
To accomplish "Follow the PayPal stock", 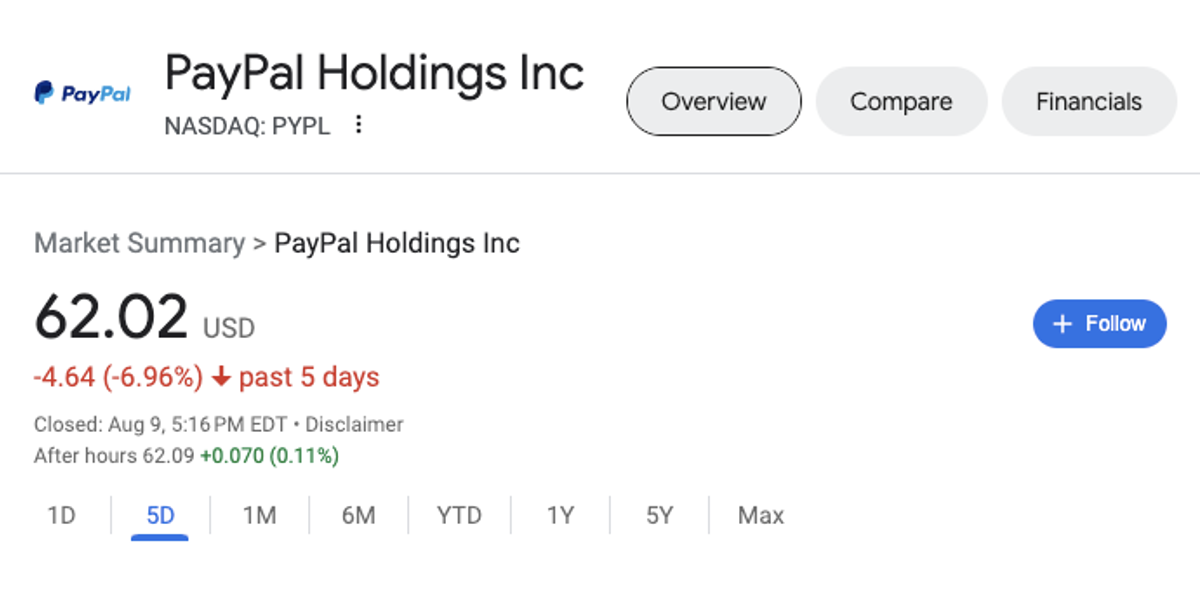I will pyautogui.click(x=1099, y=324).
